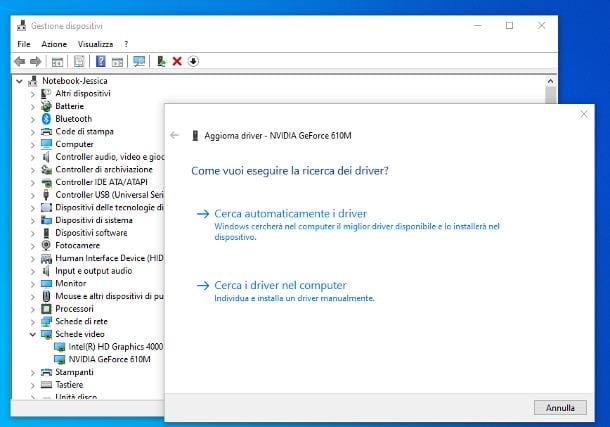Click the NVIDIA GeForce 610M adapter icon
The width and height of the screenshot is (610, 427).
click(60, 359)
